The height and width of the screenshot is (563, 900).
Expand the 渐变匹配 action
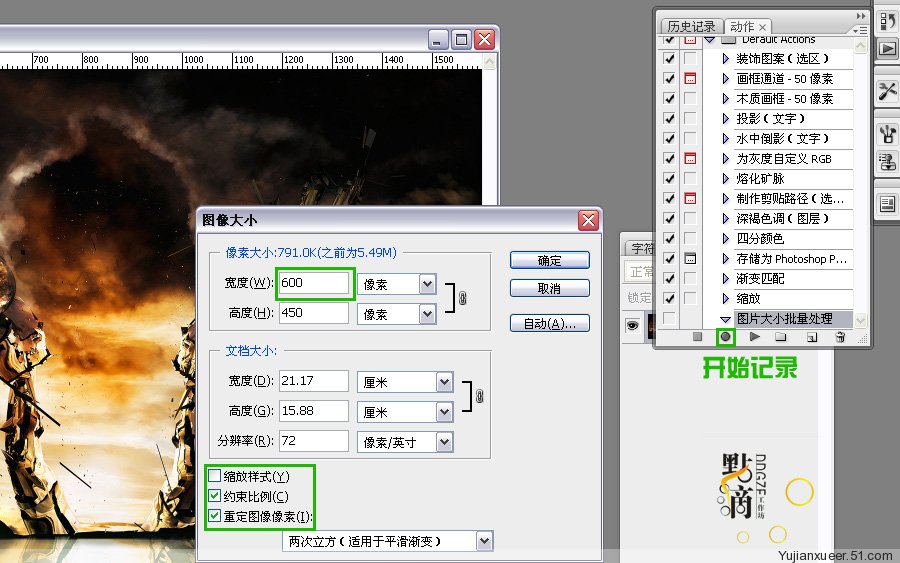pyautogui.click(x=726, y=278)
